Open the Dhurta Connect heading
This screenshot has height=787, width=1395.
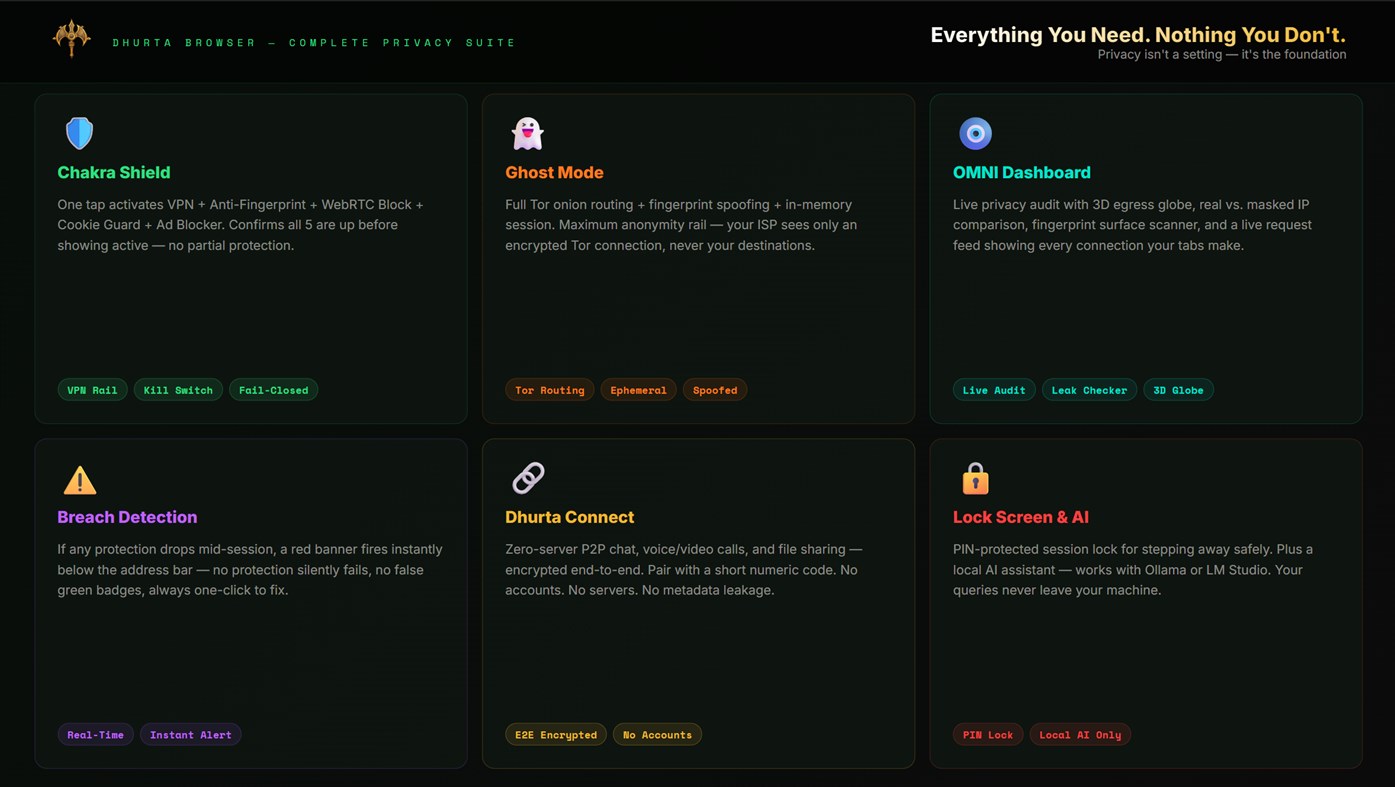[x=569, y=517]
